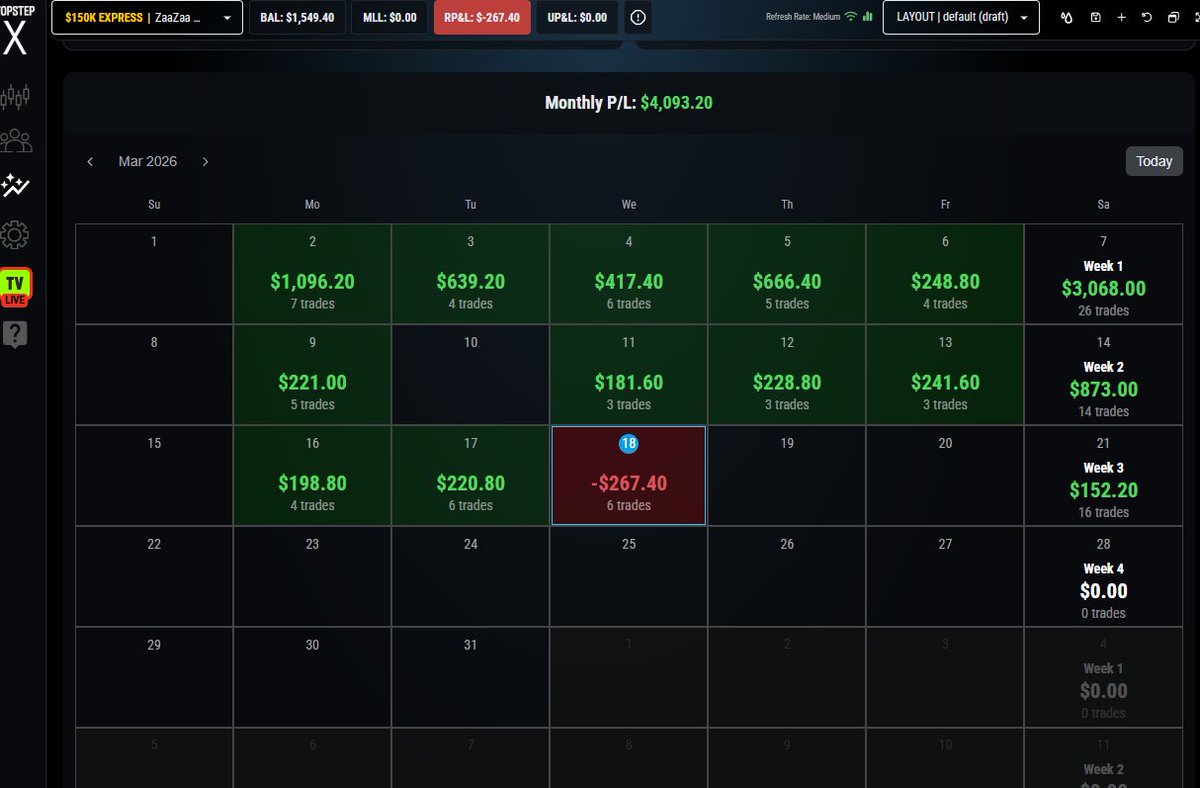Click the Refresh Rate: Medium label

[803, 17]
